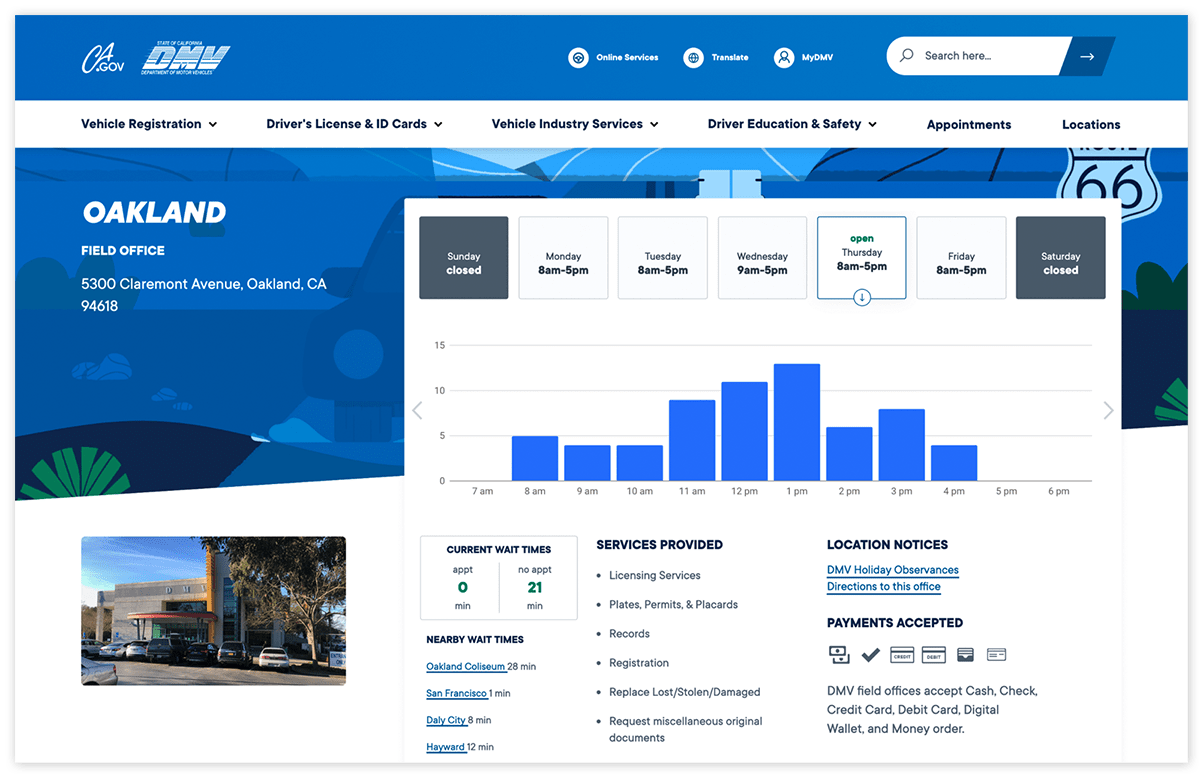Select the Friday 8am-5pm tab
Viewport: 1200px width, 779px height.
(961, 258)
